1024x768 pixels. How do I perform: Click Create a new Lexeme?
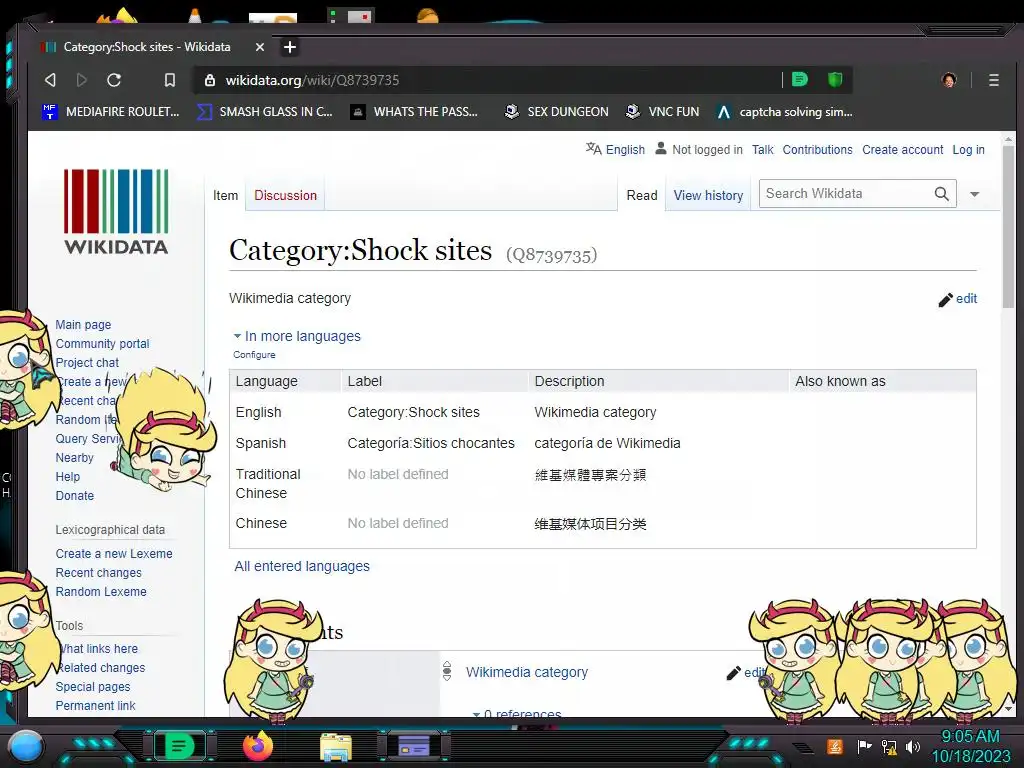pyautogui.click(x=114, y=554)
